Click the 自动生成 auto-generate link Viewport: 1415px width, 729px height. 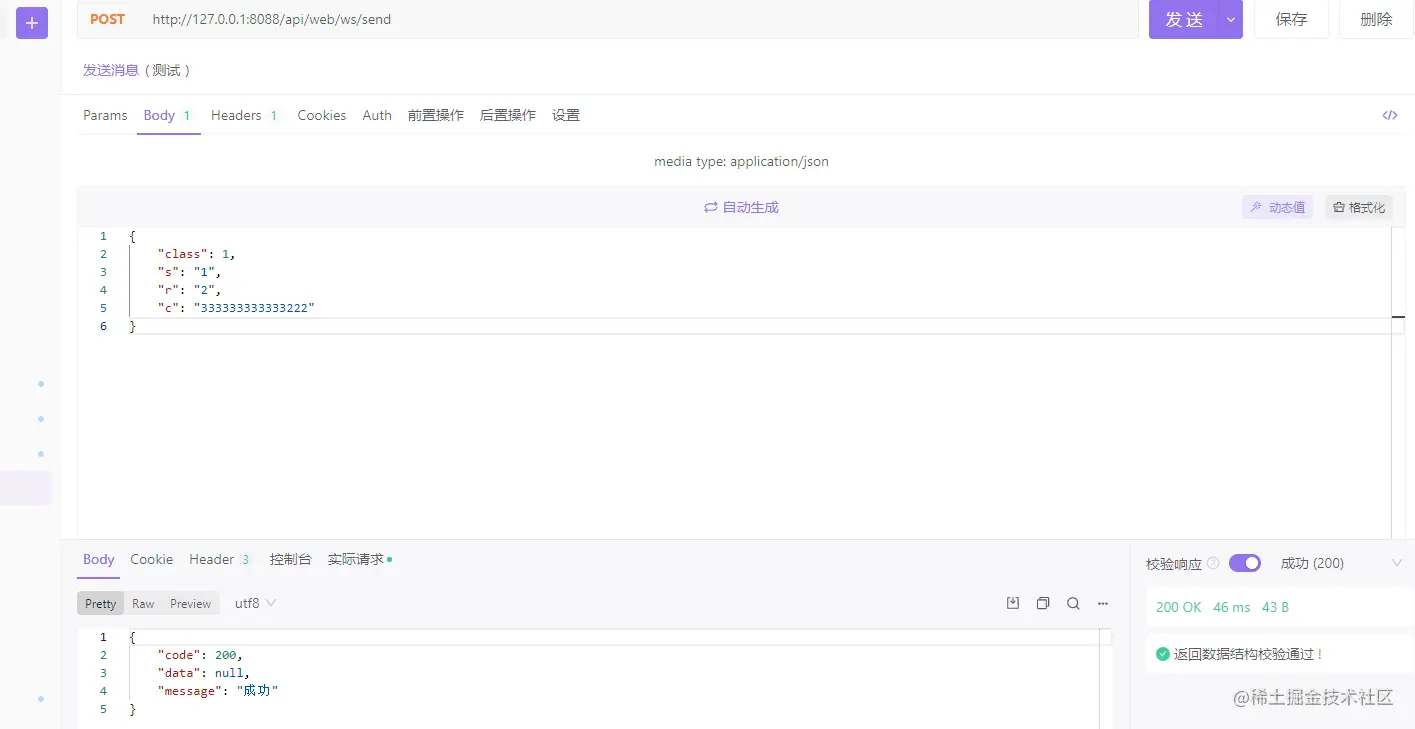click(741, 207)
